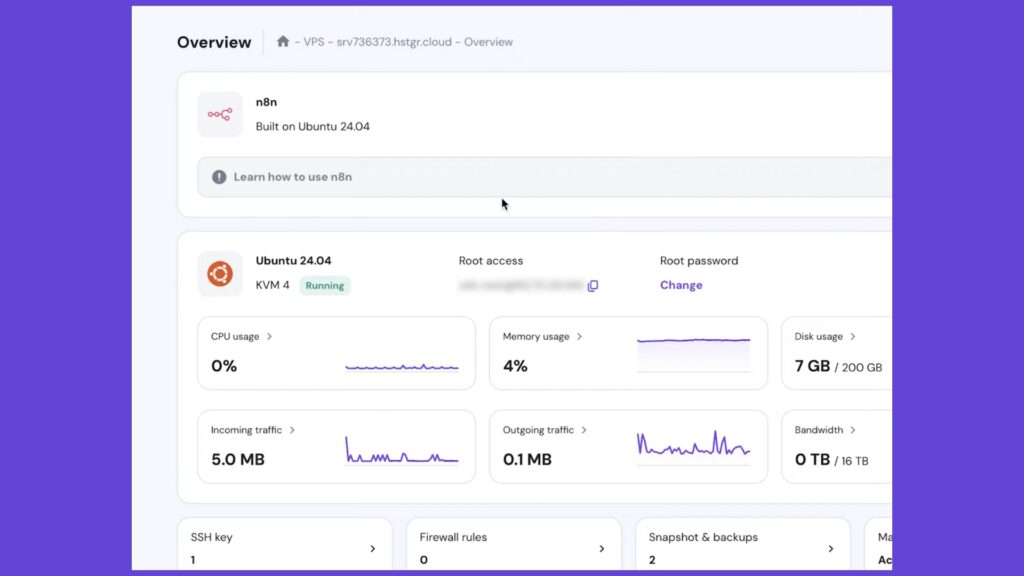This screenshot has width=1024, height=576.
Task: Copy the root access address
Action: tap(592, 285)
